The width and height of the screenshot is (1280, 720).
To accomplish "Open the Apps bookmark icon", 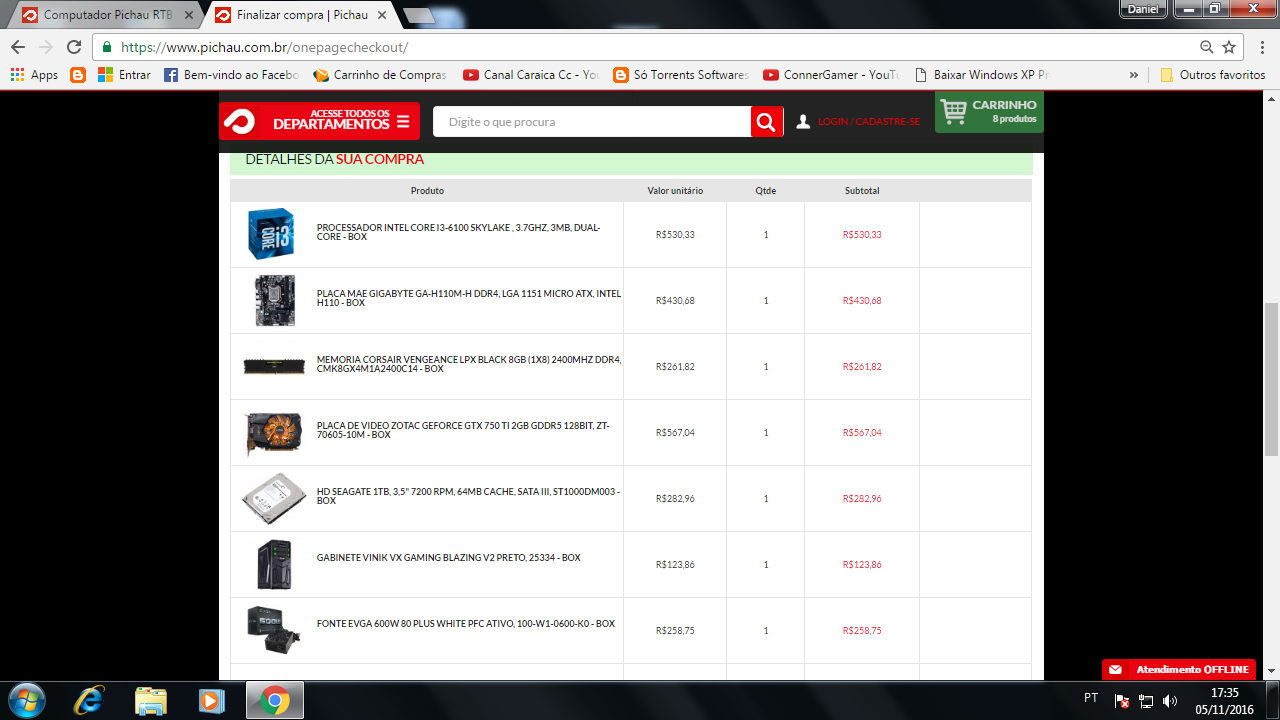I will [17, 75].
